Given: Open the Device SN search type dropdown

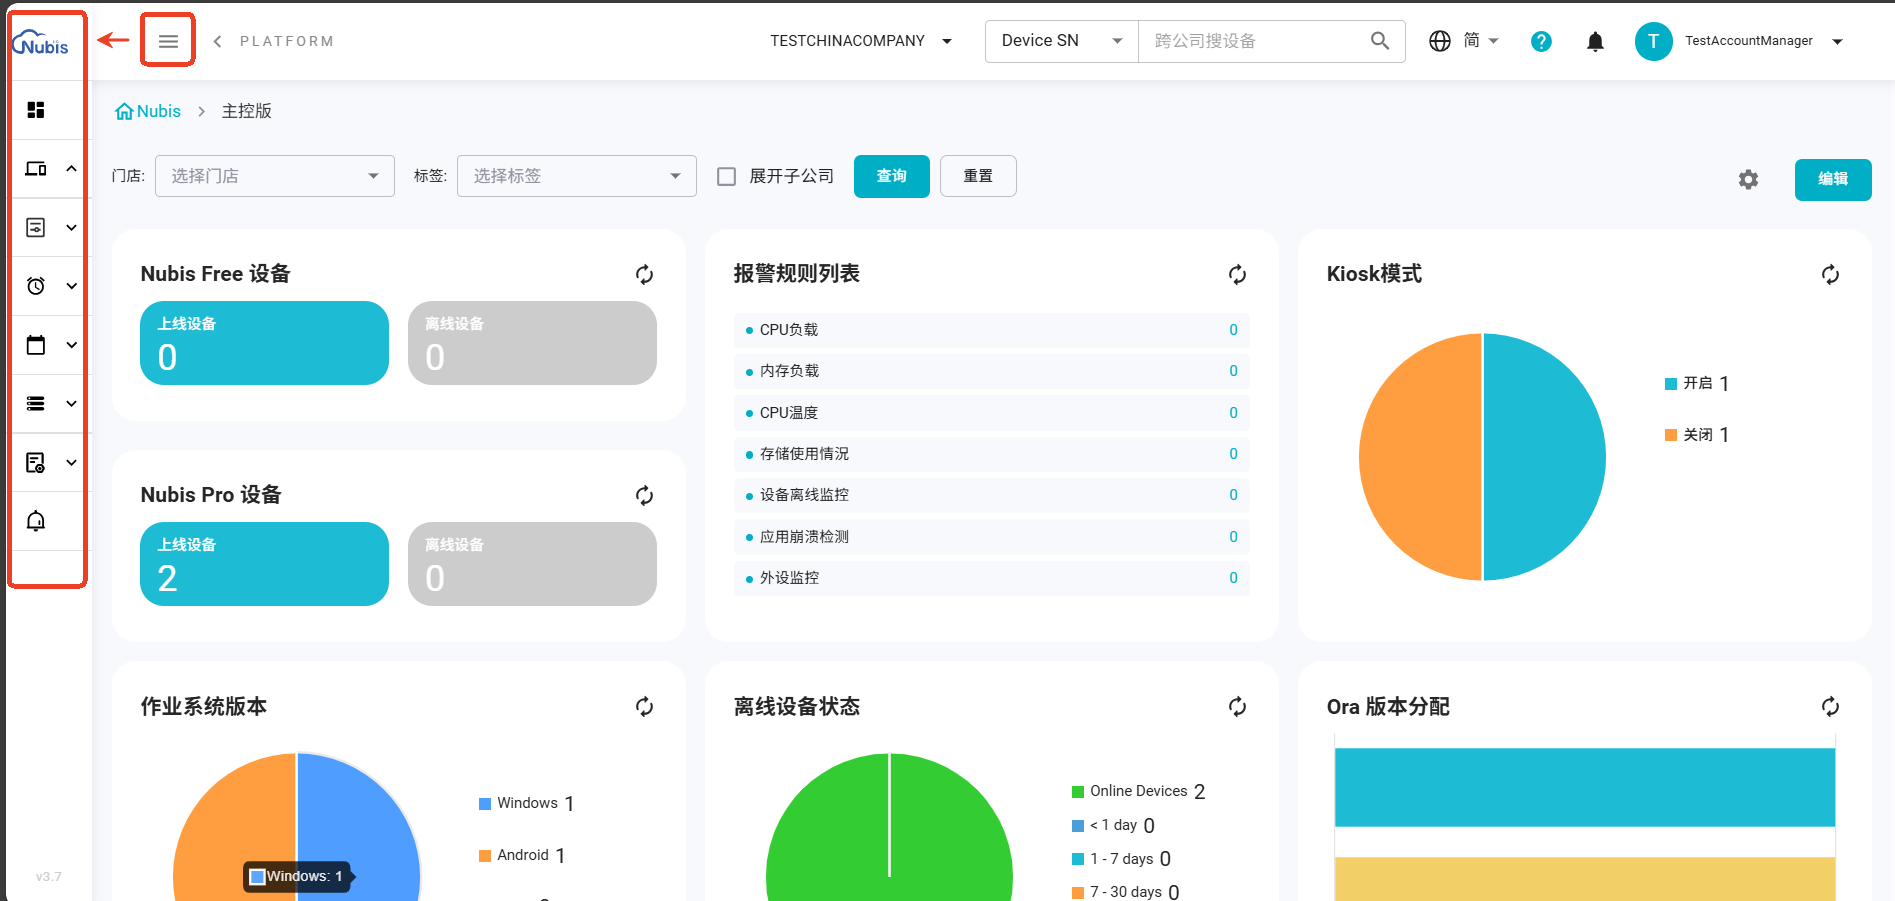Looking at the screenshot, I should click(x=1062, y=41).
